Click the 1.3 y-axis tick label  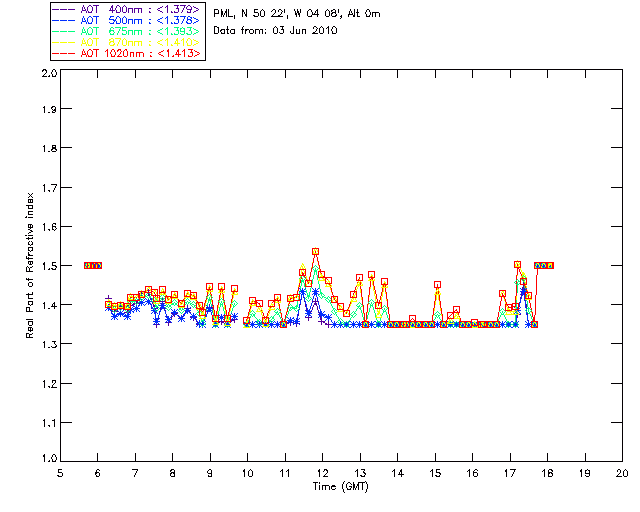click(49, 345)
